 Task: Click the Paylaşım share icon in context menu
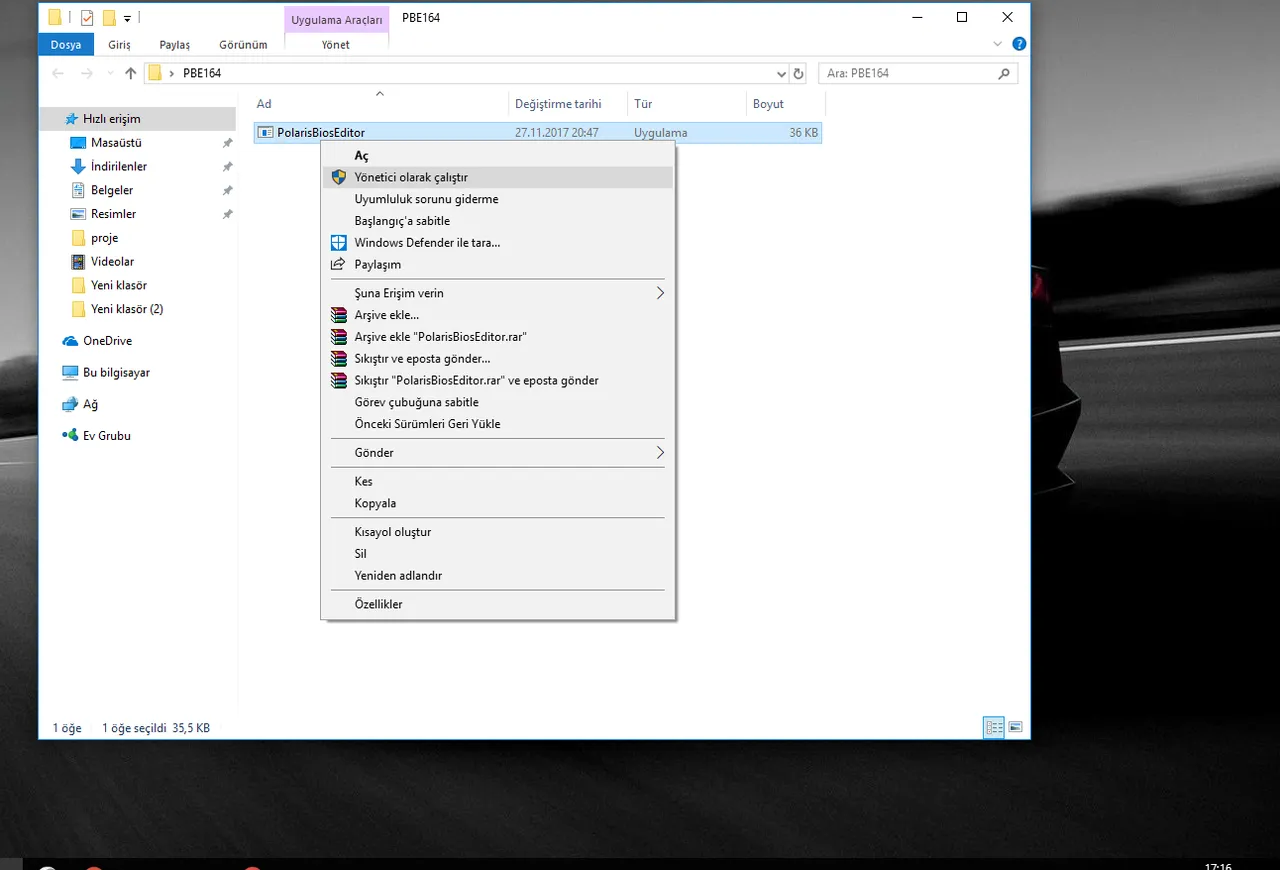point(338,265)
